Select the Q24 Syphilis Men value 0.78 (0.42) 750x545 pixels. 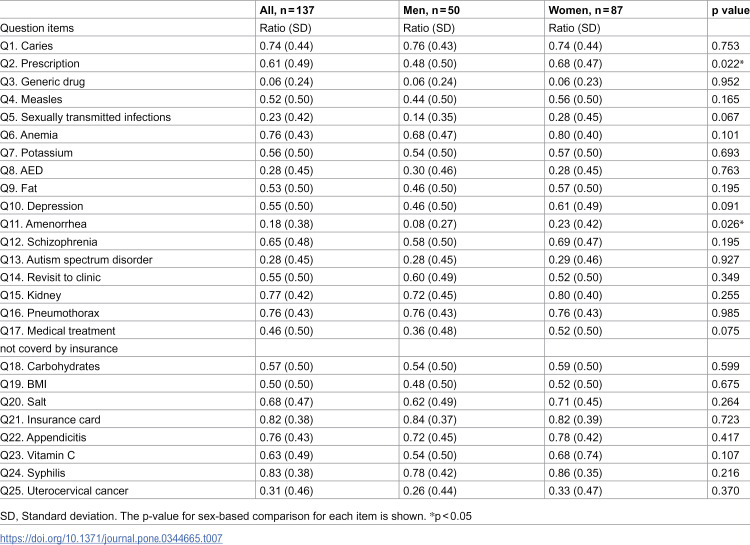[x=430, y=473]
